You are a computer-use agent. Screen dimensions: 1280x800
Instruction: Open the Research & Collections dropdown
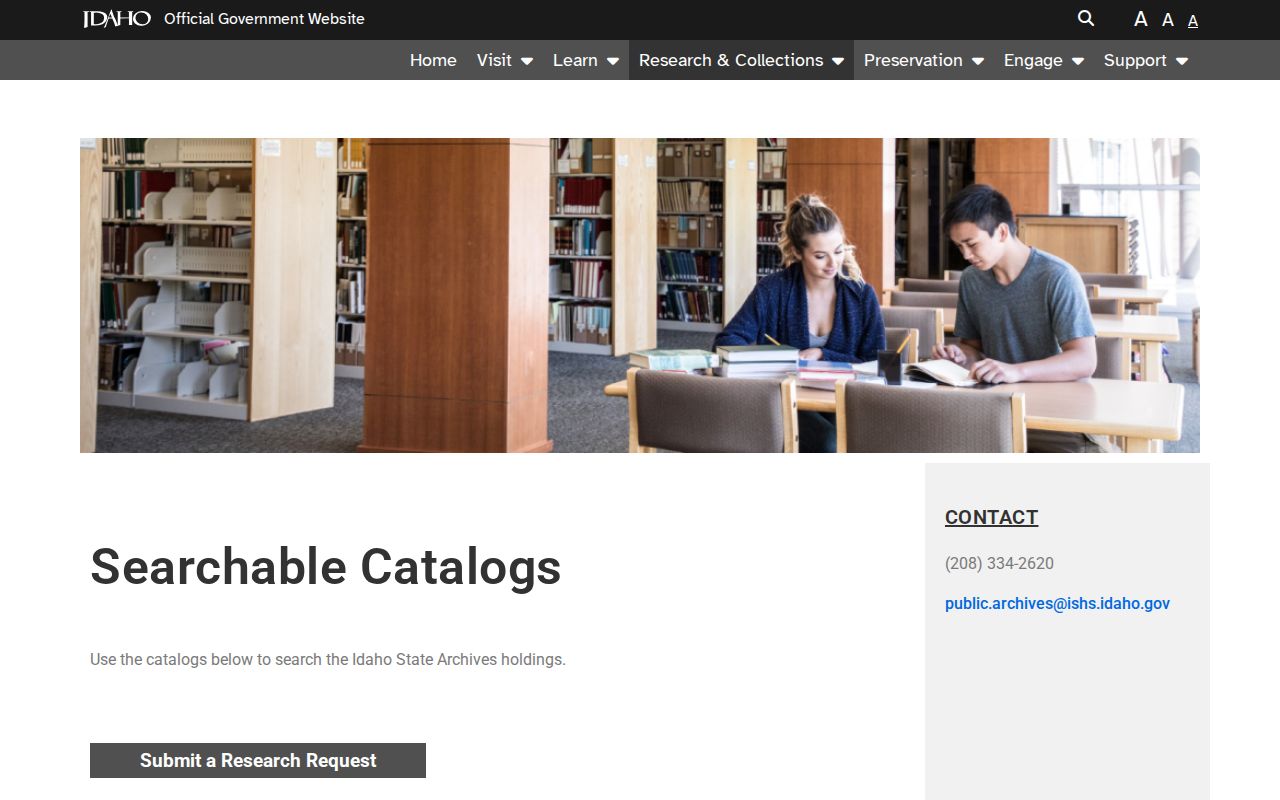click(741, 60)
